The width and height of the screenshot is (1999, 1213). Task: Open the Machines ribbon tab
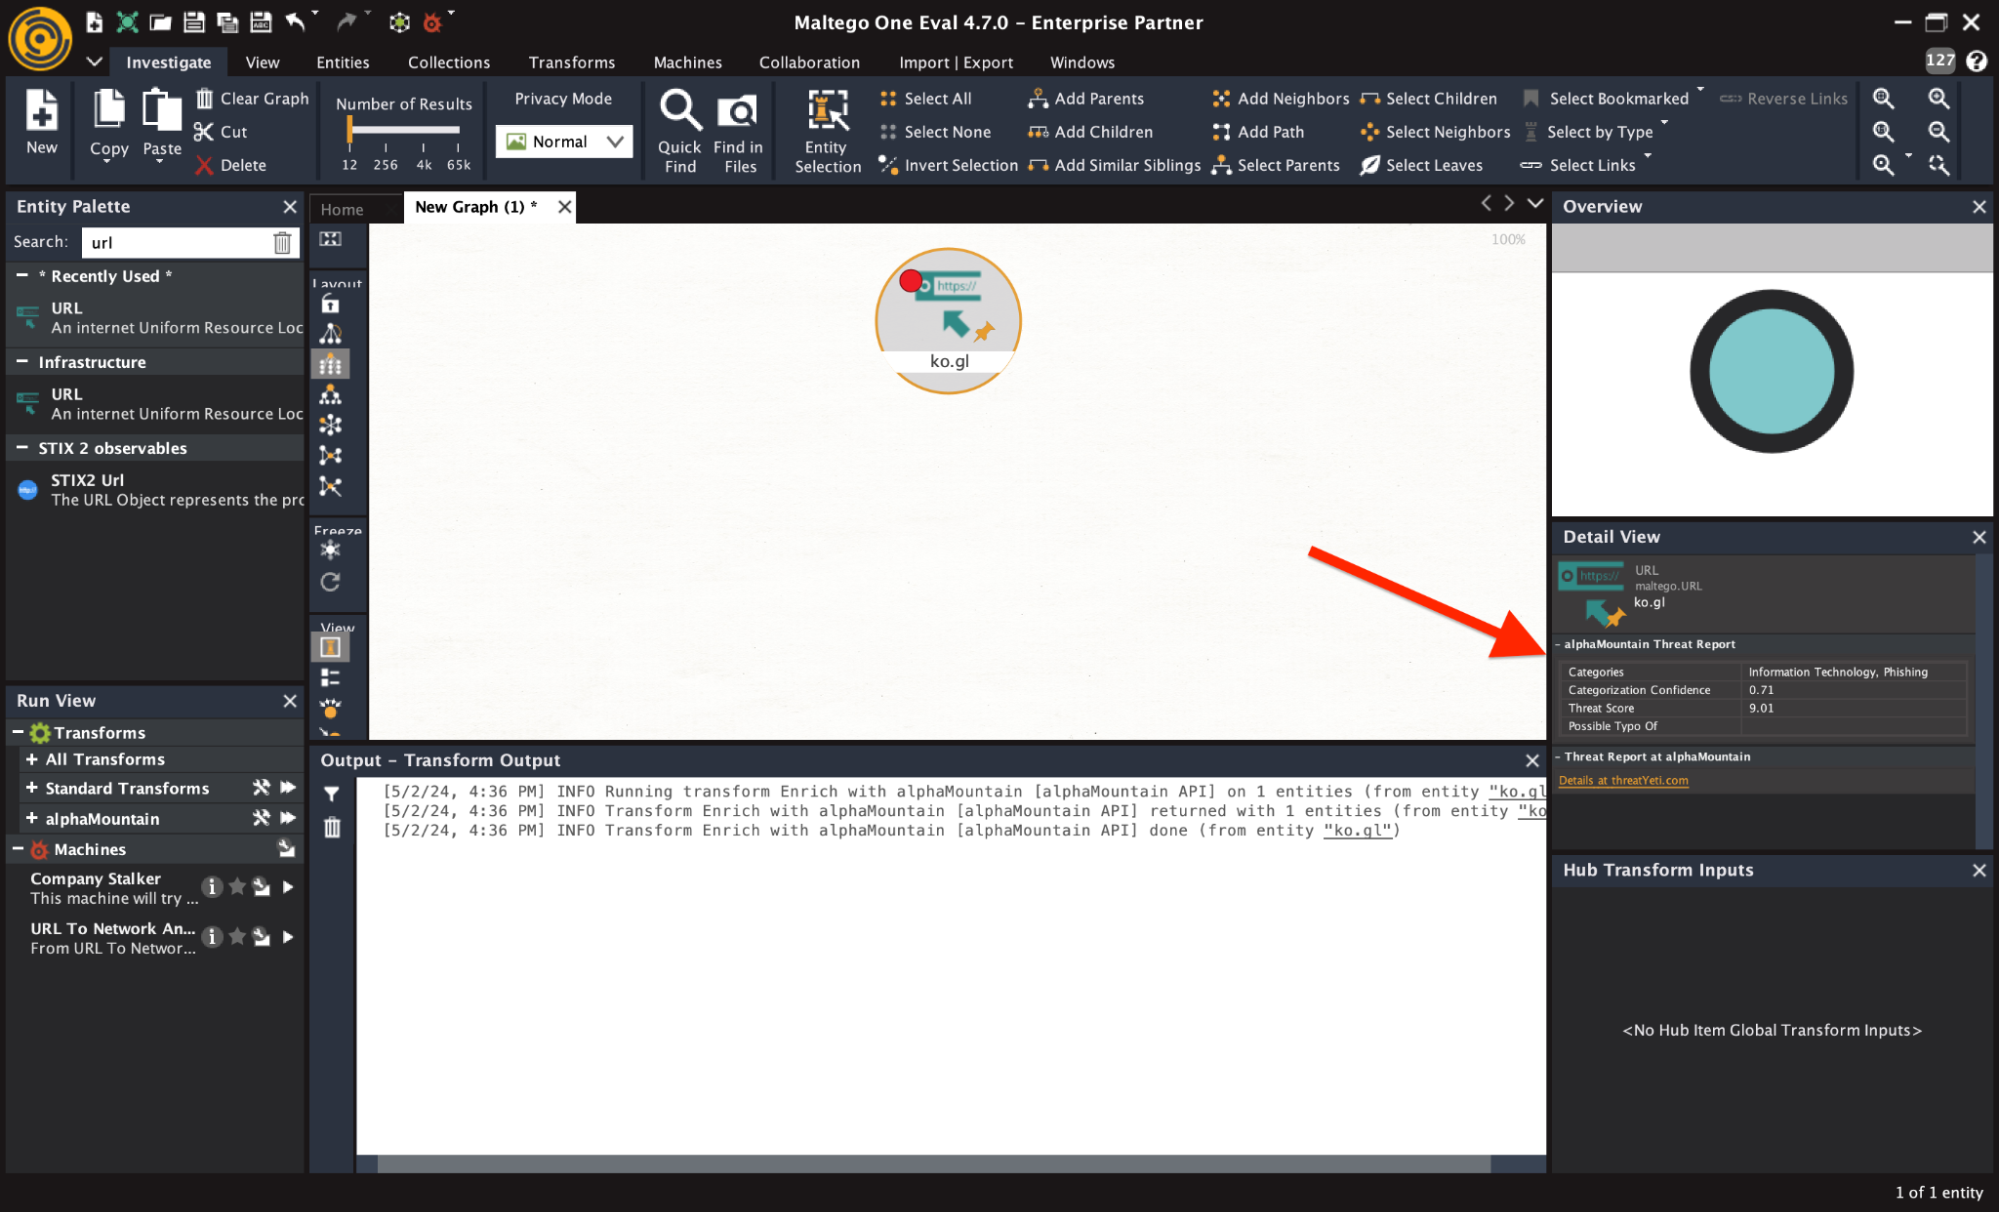(x=688, y=62)
